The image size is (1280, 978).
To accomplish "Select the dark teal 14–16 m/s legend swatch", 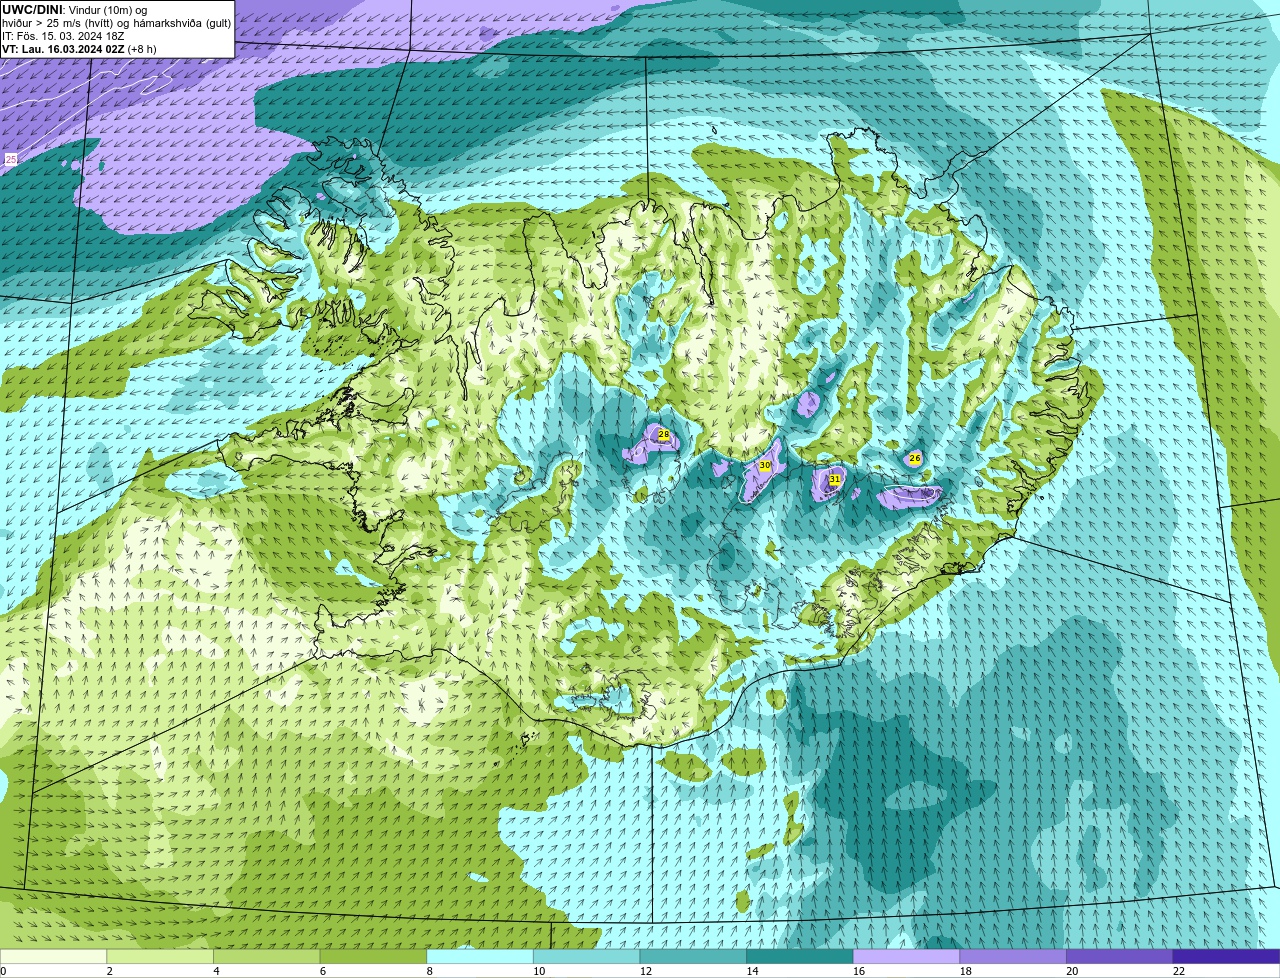I will coord(800,956).
